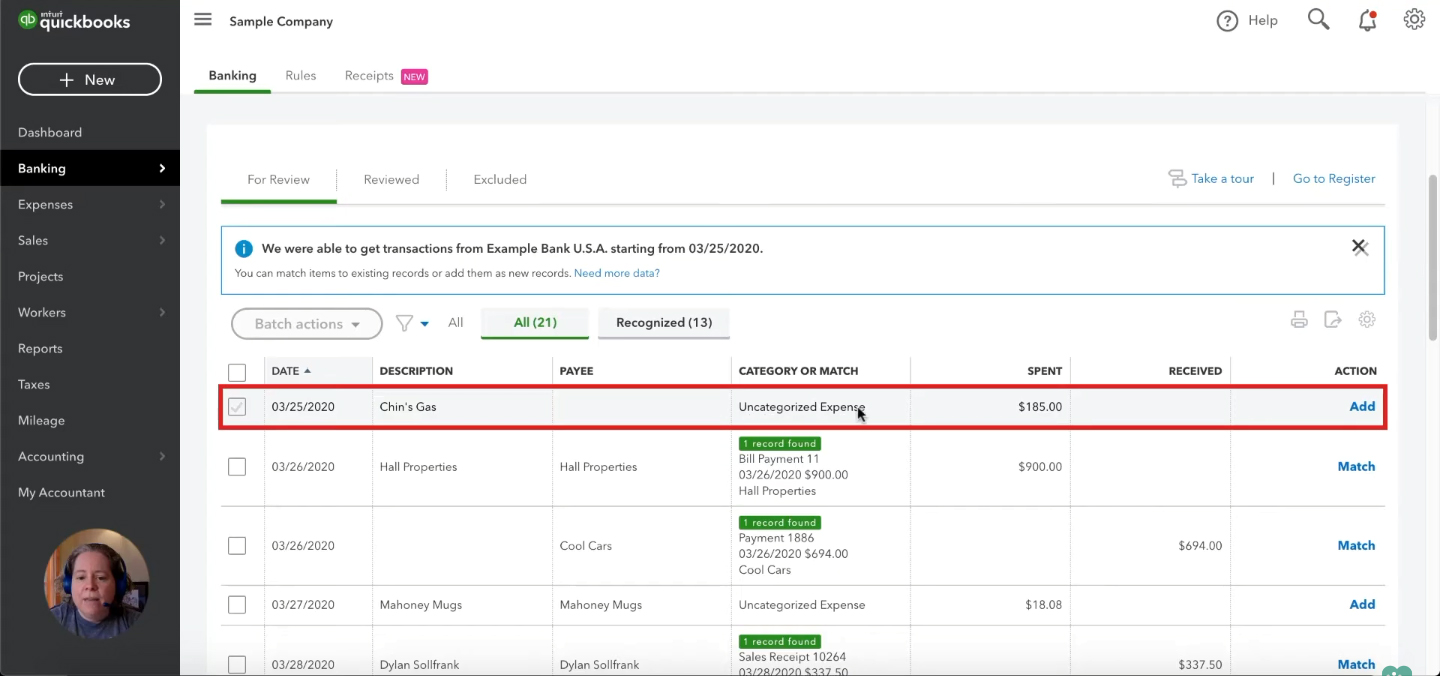
Task: Click the blue info icon in banner
Action: click(x=244, y=249)
